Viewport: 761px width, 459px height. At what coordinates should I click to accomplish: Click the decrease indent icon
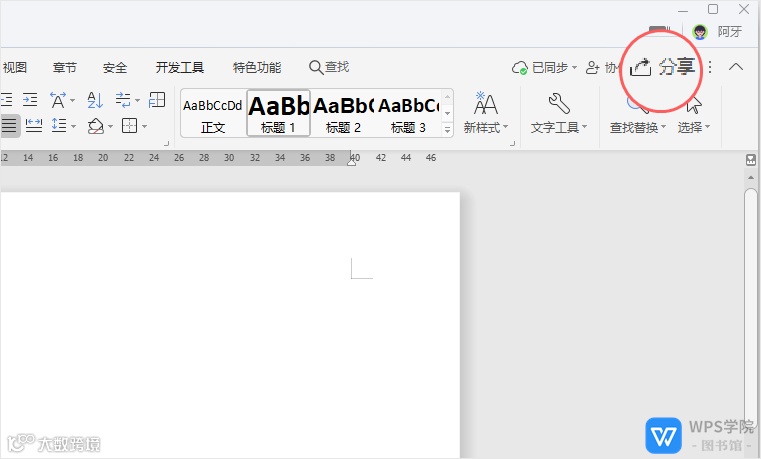click(x=7, y=100)
